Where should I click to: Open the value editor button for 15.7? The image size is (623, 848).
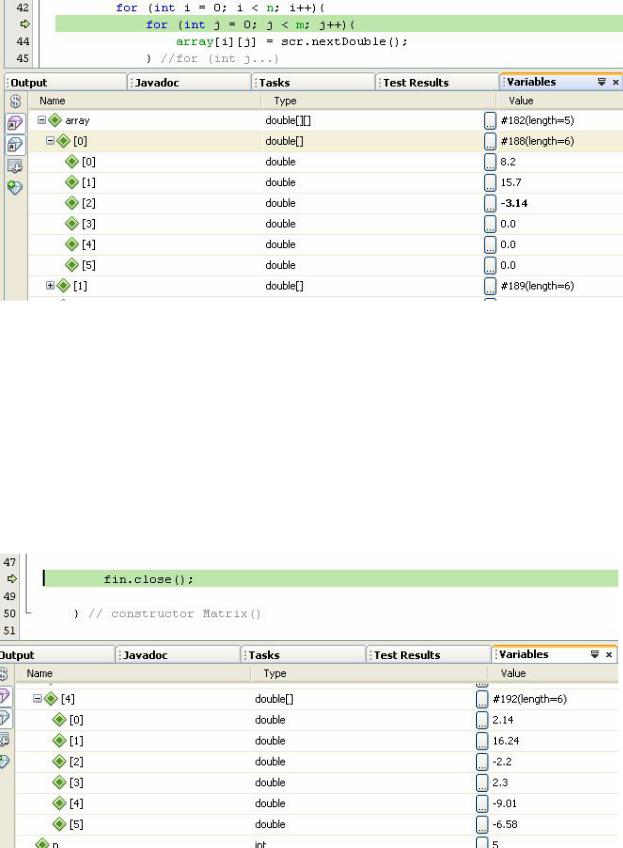(490, 182)
